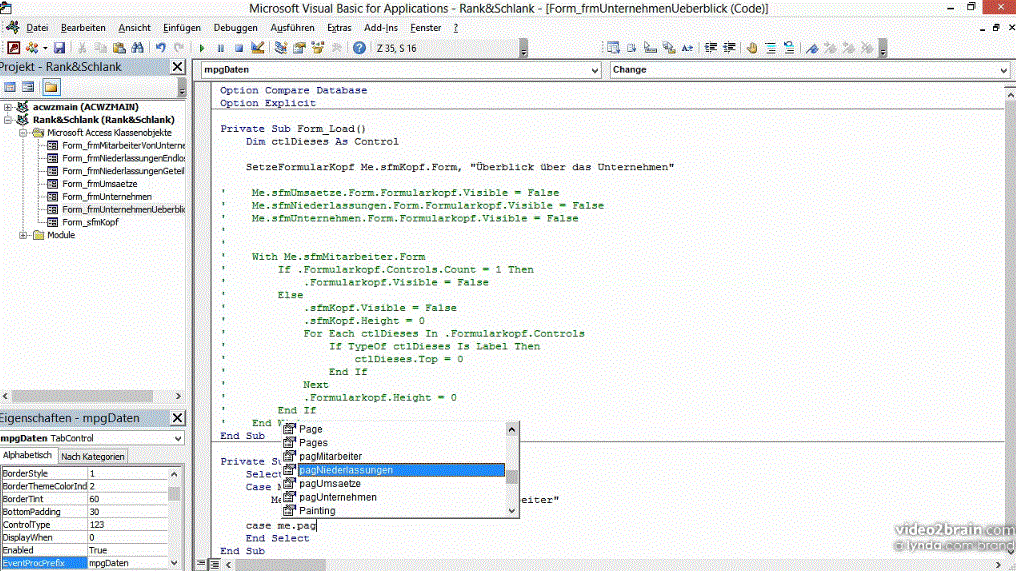Click List Properties/Methods icon in Edit toolbar
Viewport: 1016px width, 571px height.
613,48
